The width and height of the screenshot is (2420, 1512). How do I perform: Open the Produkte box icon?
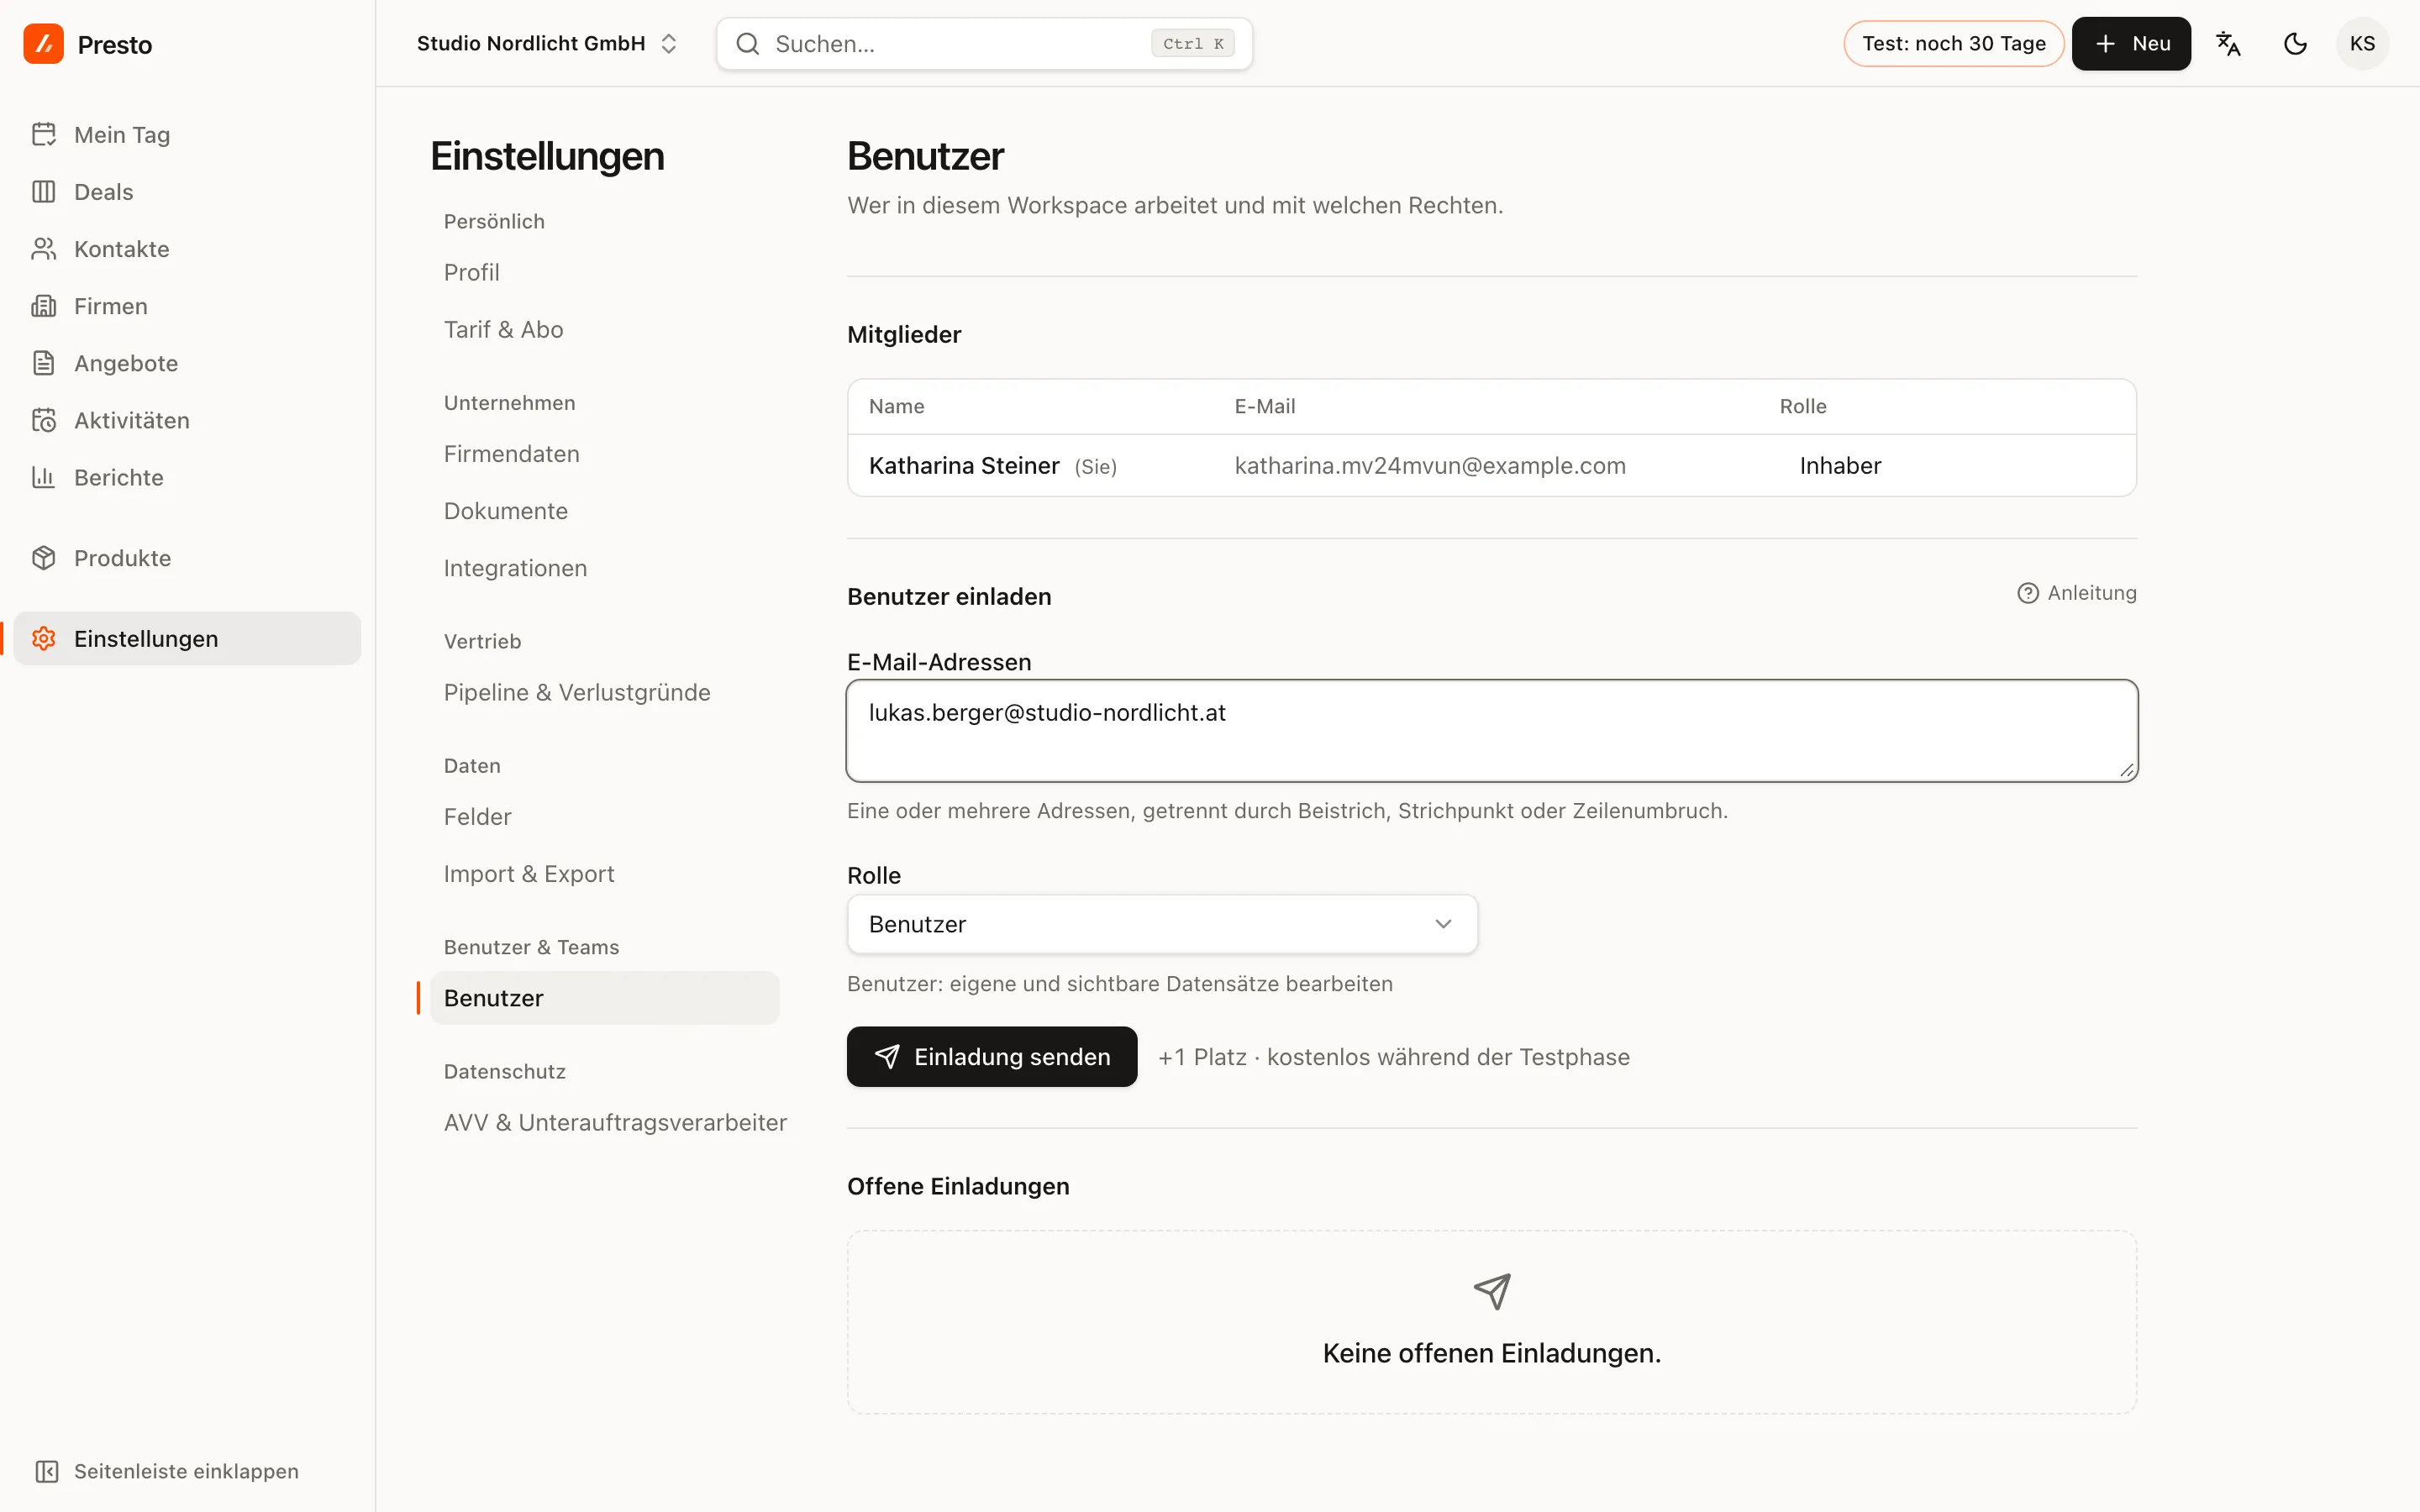43,557
